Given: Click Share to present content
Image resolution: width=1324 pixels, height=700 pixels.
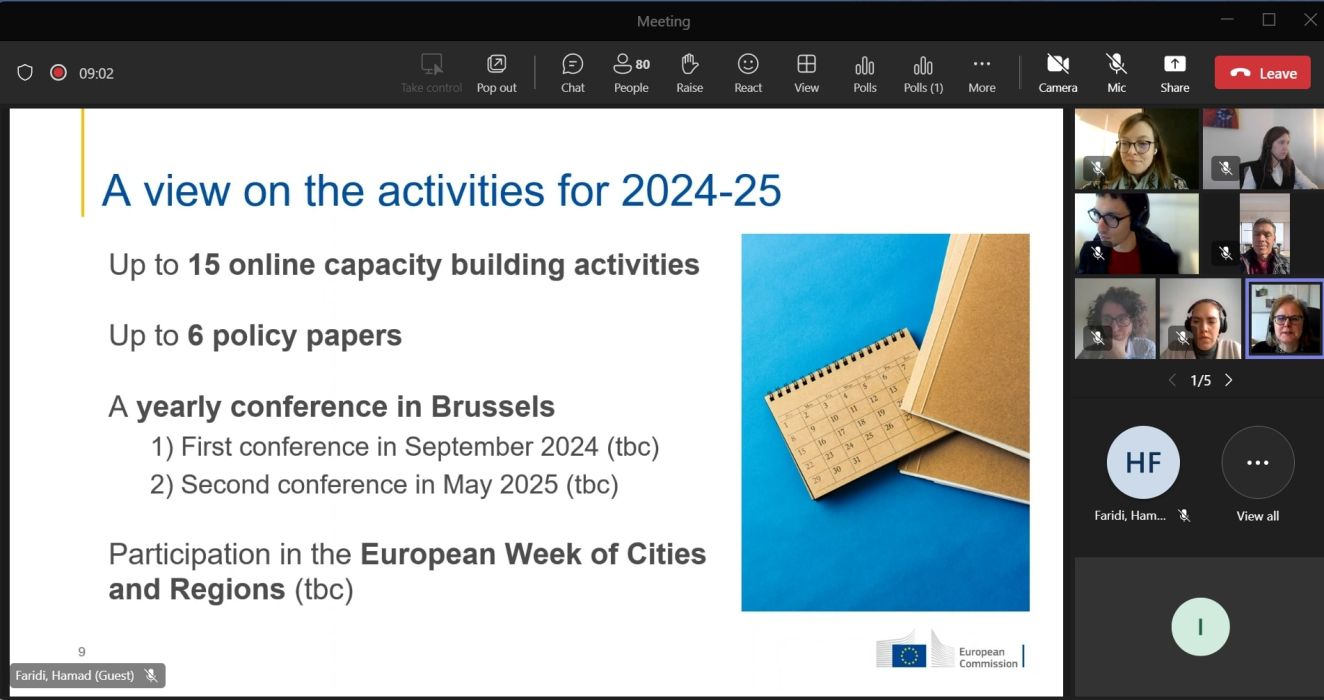Looking at the screenshot, I should [x=1174, y=73].
